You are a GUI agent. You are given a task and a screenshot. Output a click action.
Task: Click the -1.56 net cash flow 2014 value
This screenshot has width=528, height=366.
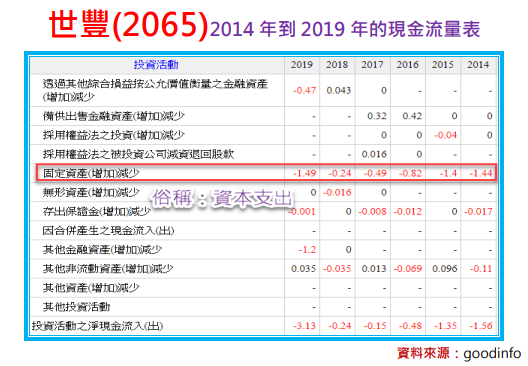click(481, 326)
